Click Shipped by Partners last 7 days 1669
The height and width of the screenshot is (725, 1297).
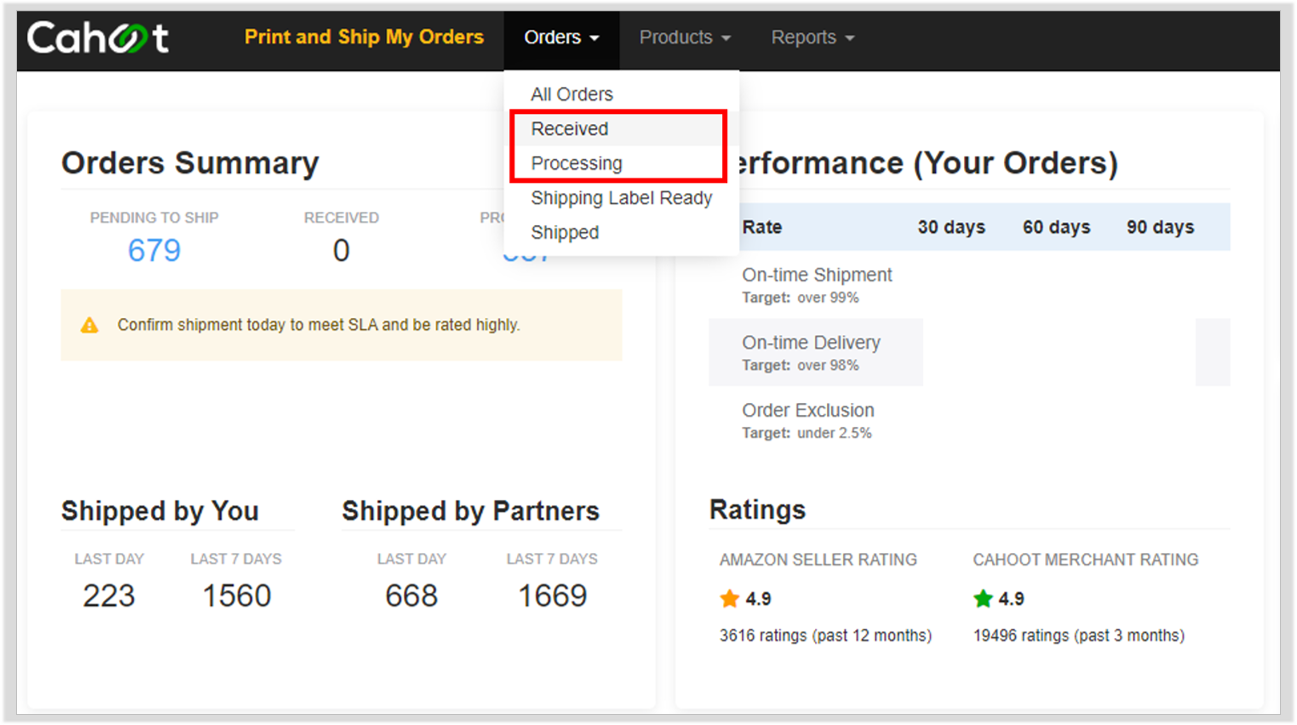click(x=552, y=596)
